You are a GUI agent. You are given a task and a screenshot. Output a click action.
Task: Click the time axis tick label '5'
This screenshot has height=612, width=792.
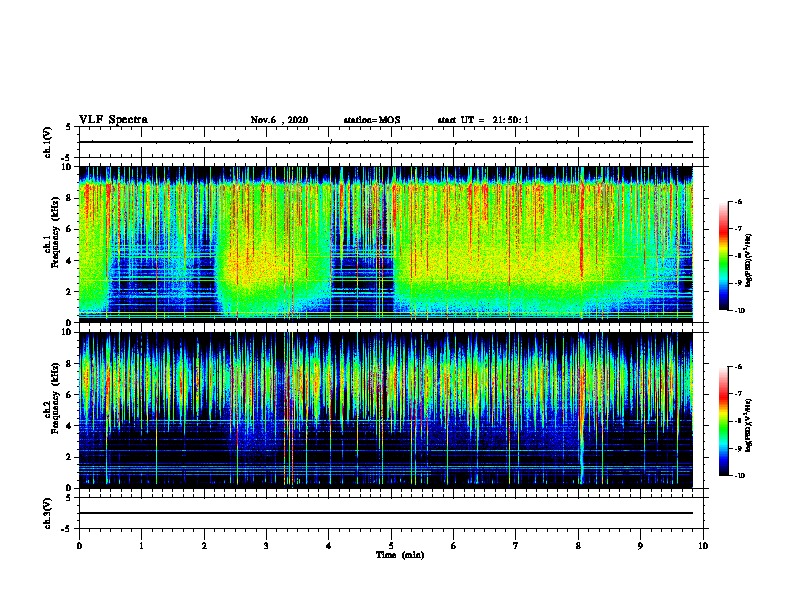pyautogui.click(x=391, y=546)
